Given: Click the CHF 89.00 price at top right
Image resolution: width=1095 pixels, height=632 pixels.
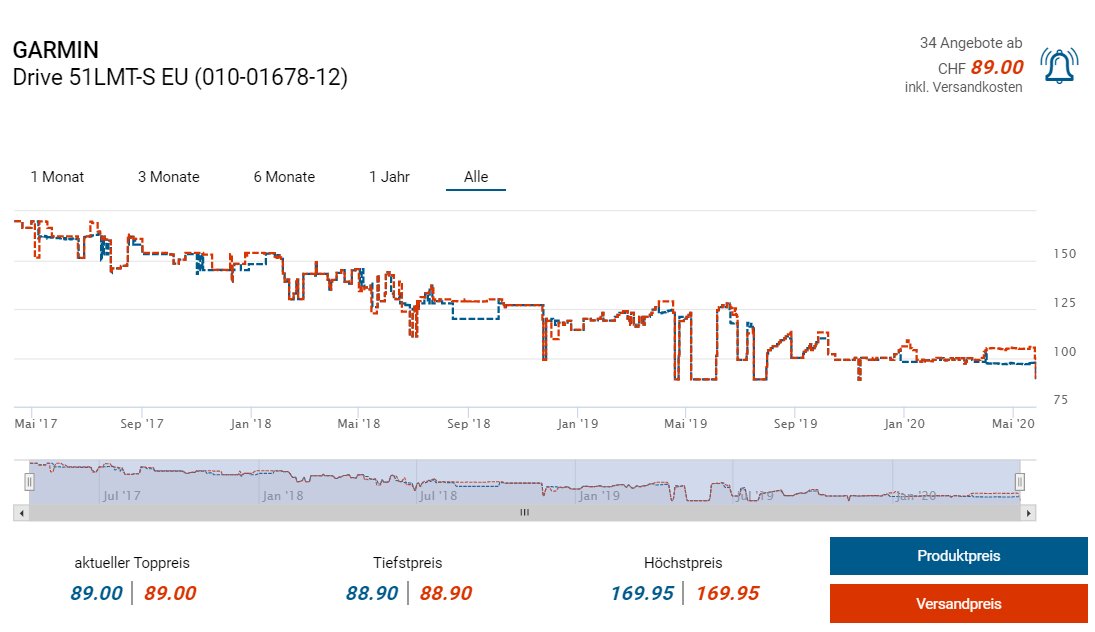Looking at the screenshot, I should click(x=980, y=67).
